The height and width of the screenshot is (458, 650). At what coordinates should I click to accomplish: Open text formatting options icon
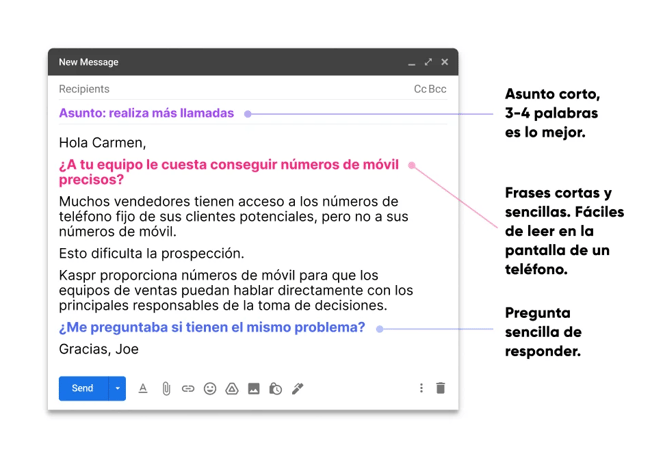(x=143, y=388)
